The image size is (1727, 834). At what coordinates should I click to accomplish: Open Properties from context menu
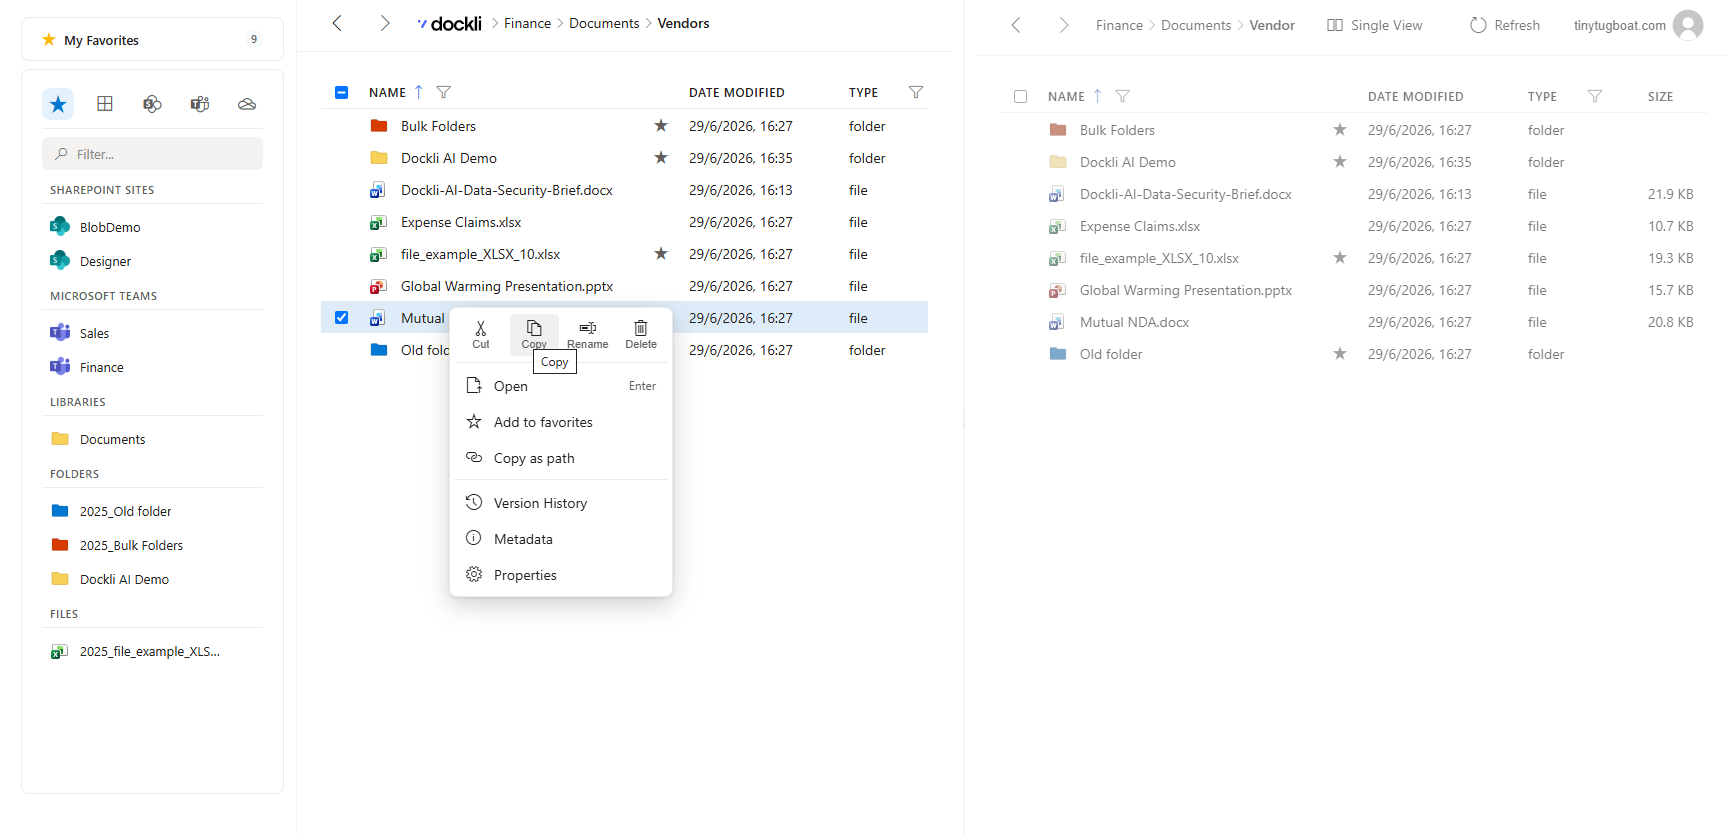point(561,575)
